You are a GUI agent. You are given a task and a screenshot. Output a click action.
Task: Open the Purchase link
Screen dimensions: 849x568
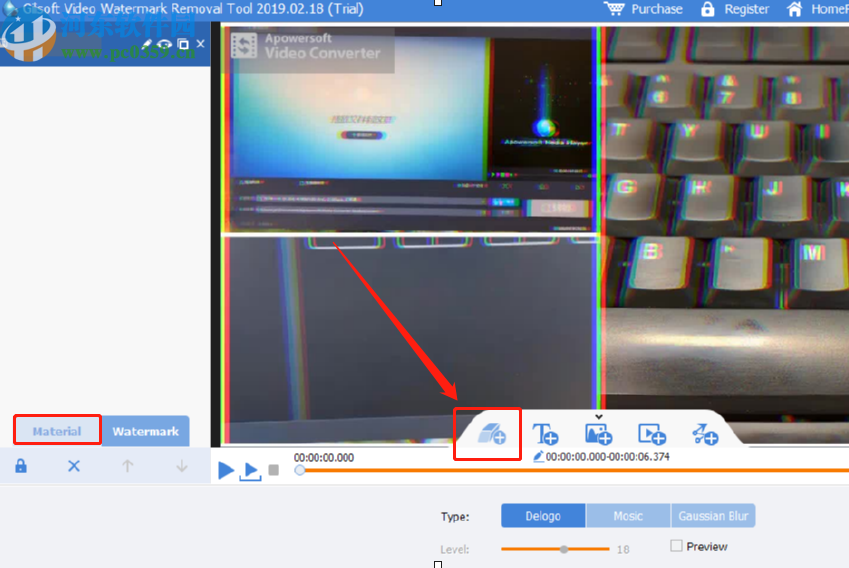[657, 9]
